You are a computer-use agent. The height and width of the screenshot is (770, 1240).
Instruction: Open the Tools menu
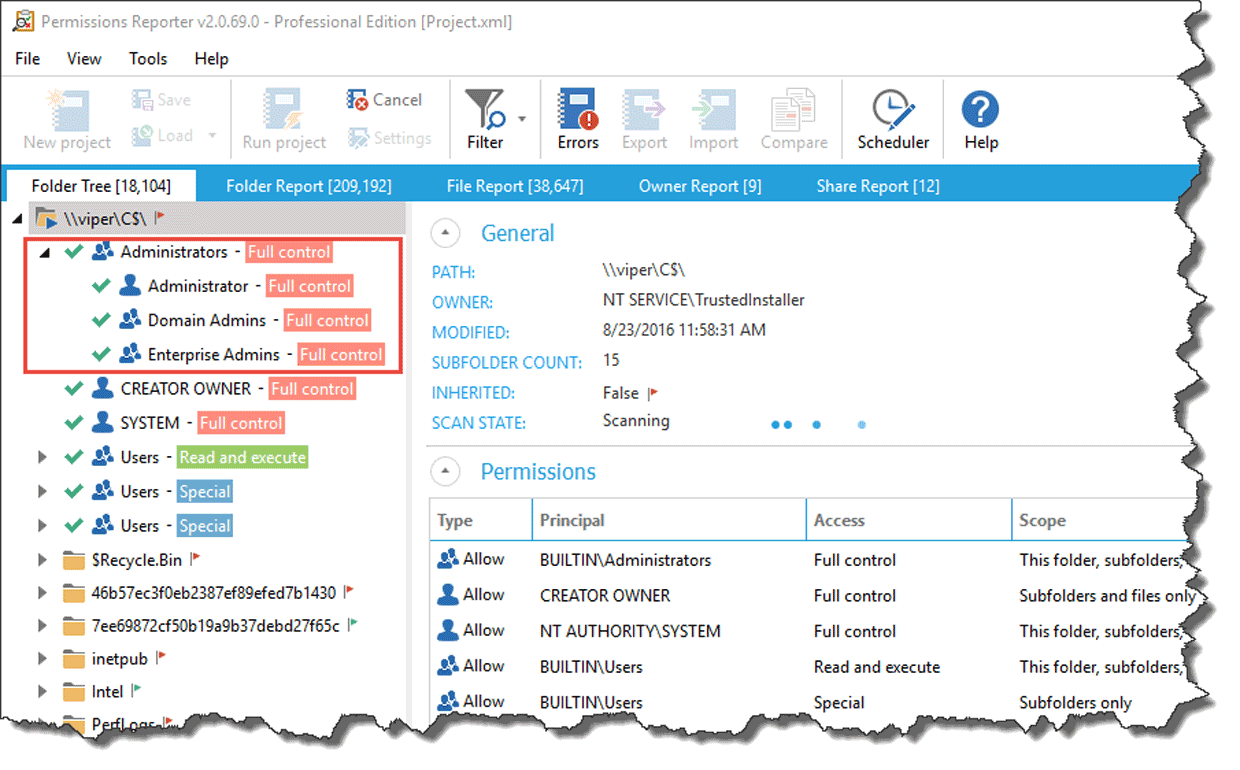tap(148, 59)
